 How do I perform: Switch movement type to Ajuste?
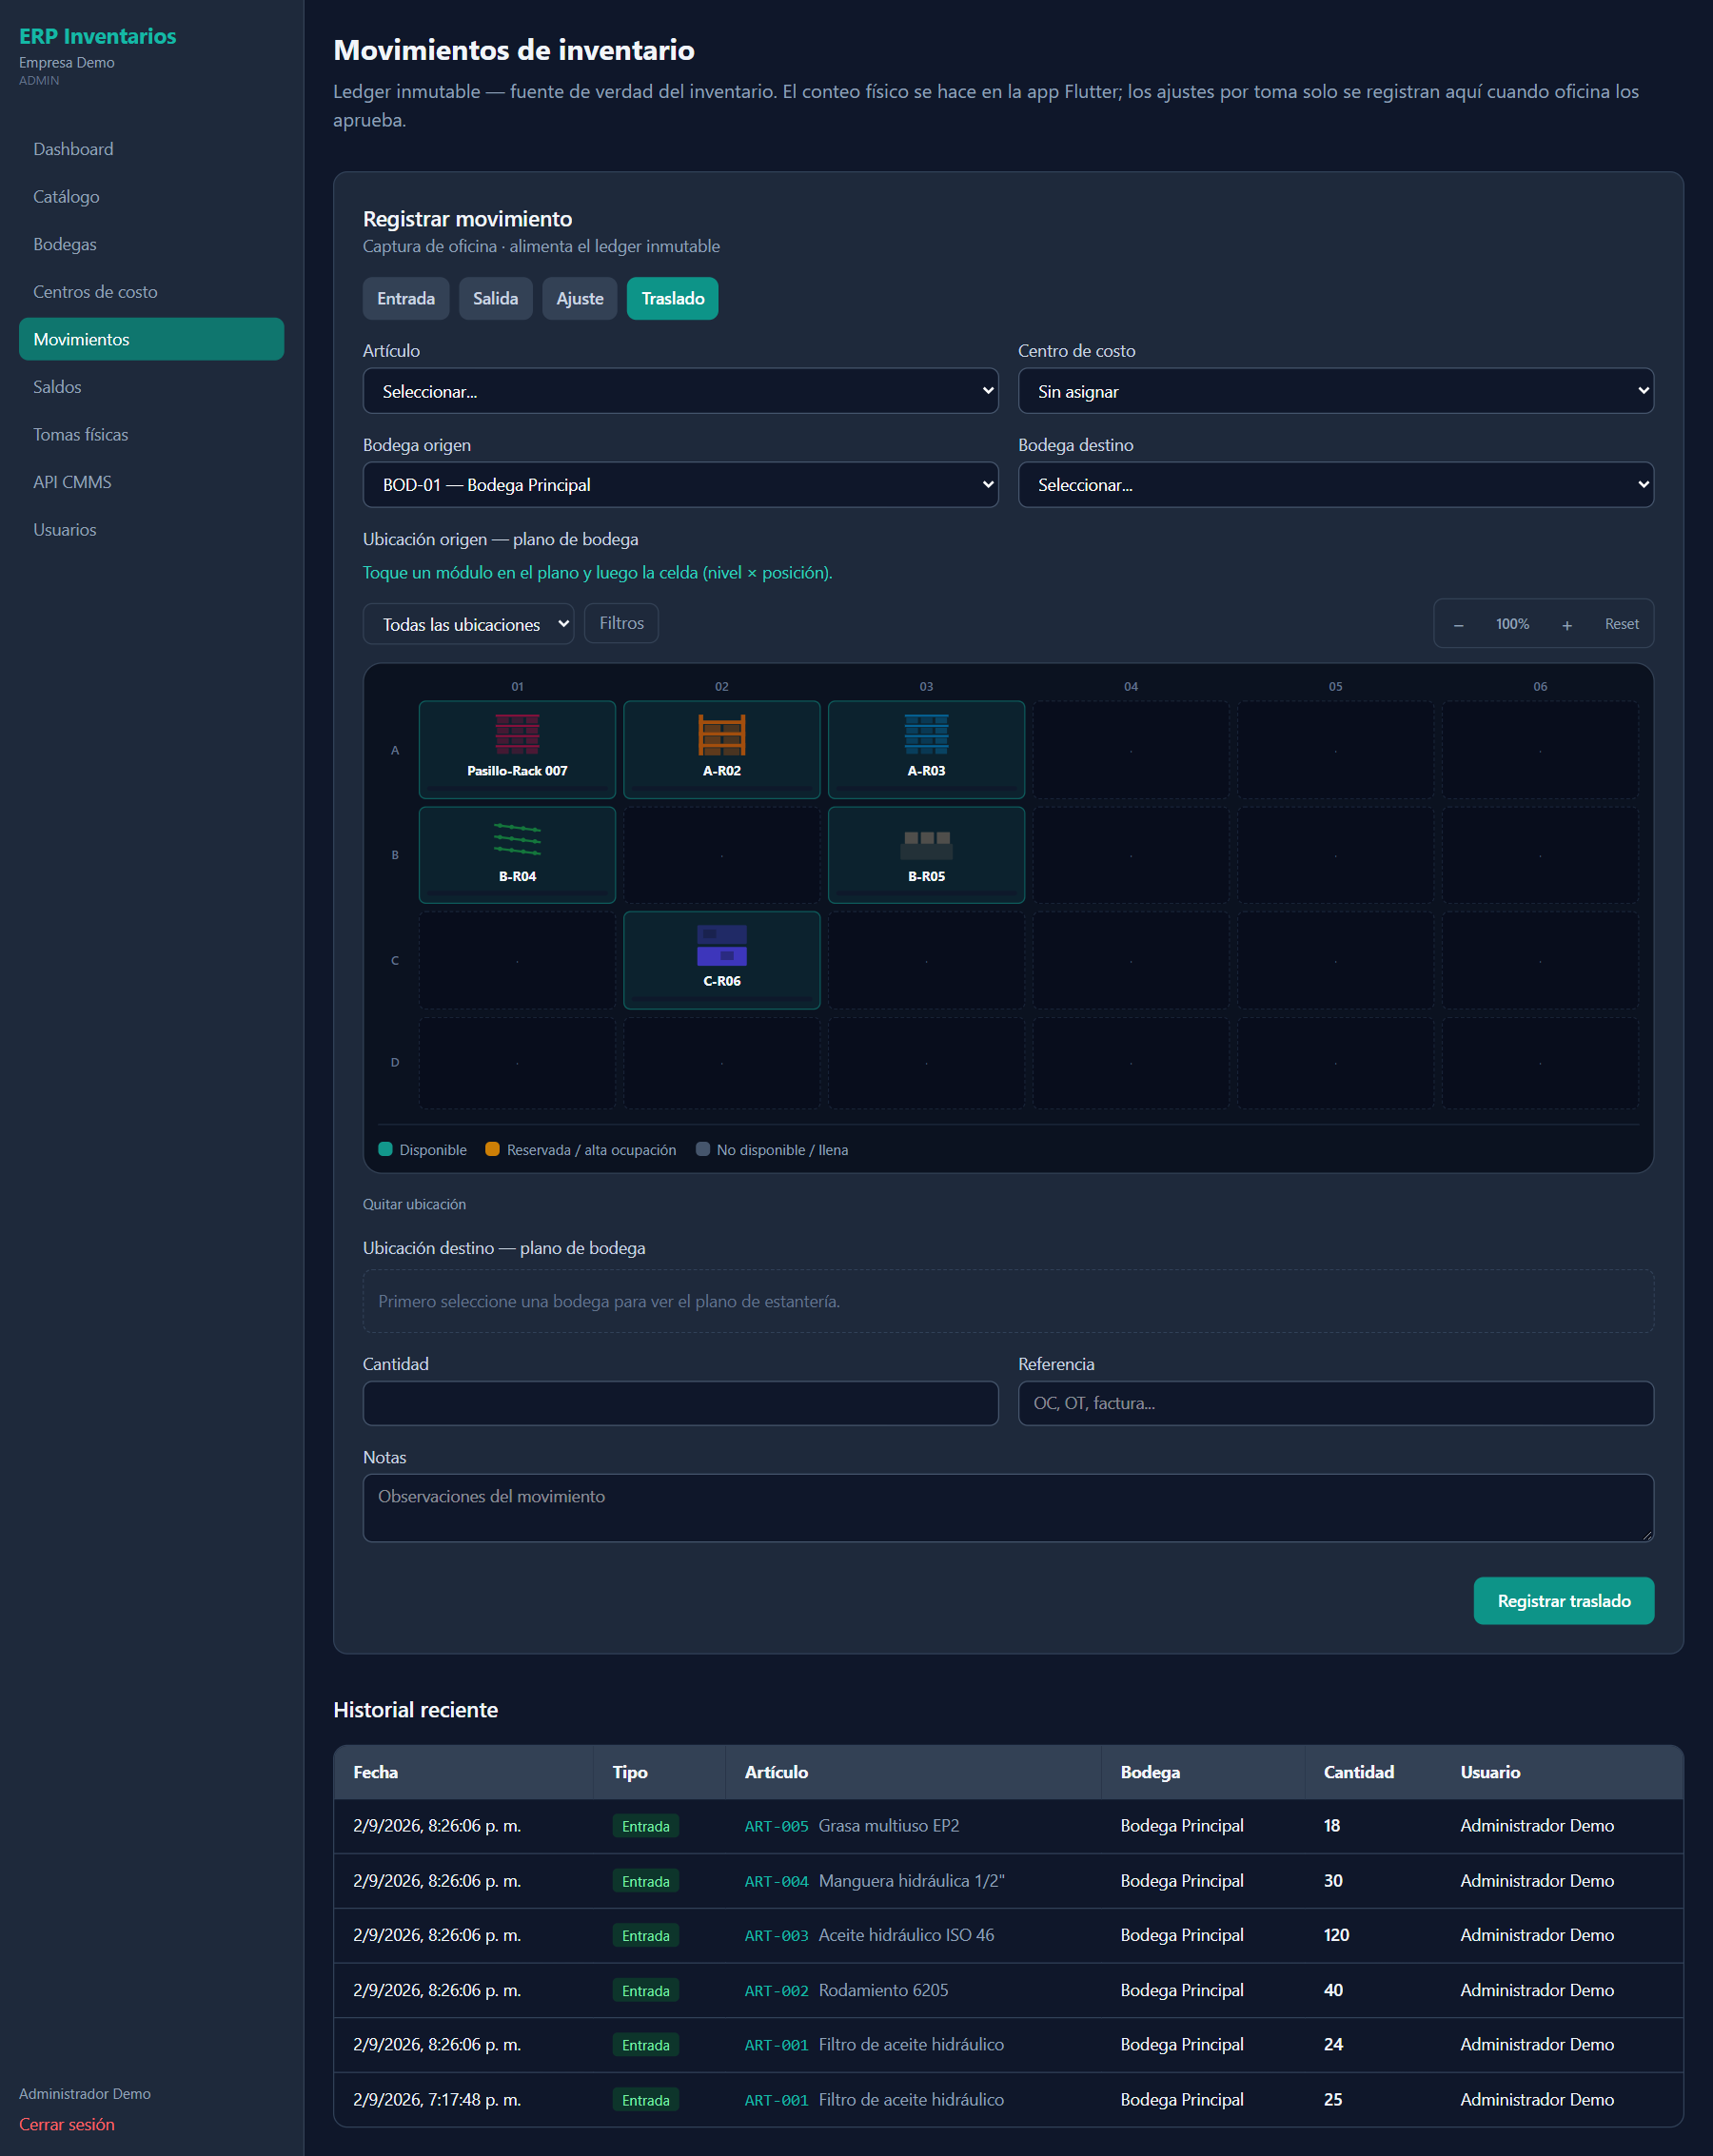580,298
